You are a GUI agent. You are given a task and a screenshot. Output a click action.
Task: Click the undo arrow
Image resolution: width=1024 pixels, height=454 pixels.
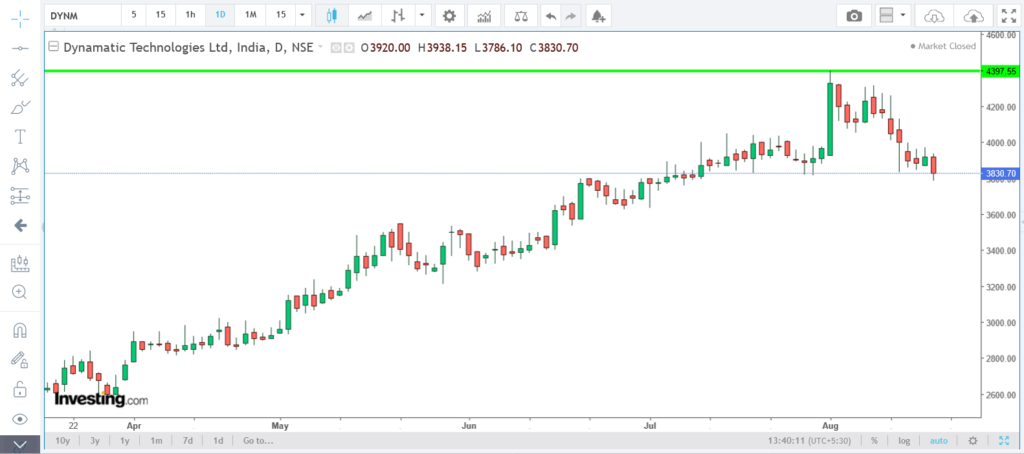coord(551,16)
